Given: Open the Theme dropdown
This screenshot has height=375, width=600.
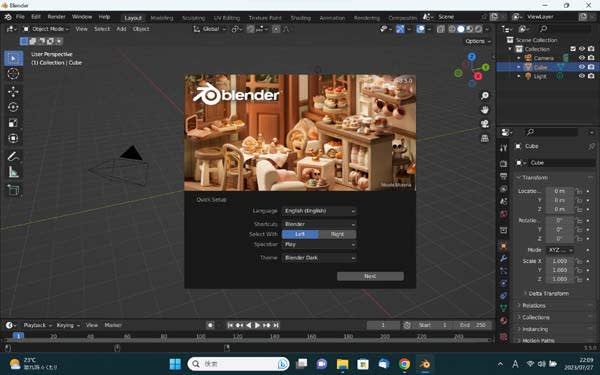Looking at the screenshot, I should coord(319,258).
